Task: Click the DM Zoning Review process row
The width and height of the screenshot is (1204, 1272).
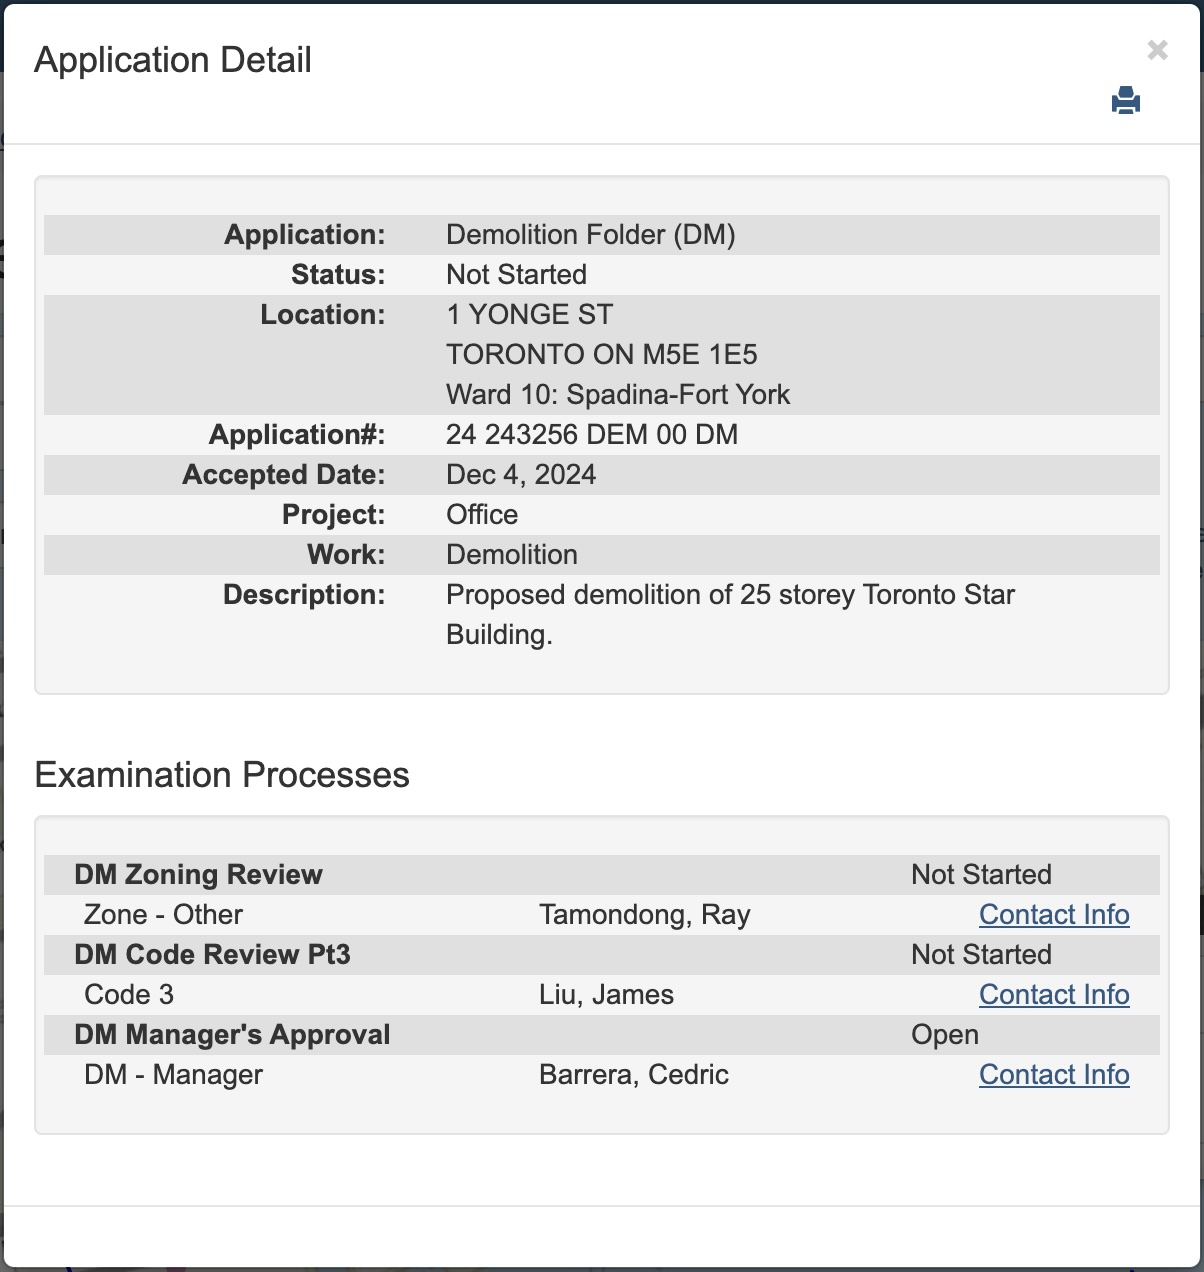Action: (x=198, y=875)
